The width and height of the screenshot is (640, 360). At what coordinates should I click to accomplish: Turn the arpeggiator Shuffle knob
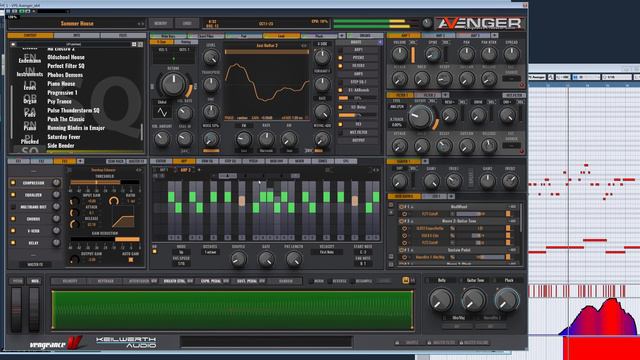point(238,259)
